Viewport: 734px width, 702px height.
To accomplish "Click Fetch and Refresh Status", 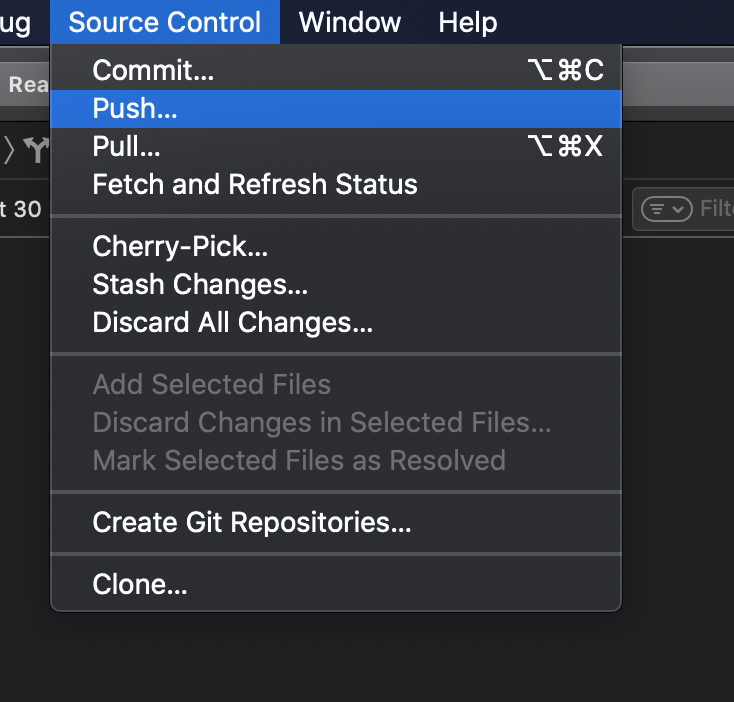I will [x=255, y=185].
